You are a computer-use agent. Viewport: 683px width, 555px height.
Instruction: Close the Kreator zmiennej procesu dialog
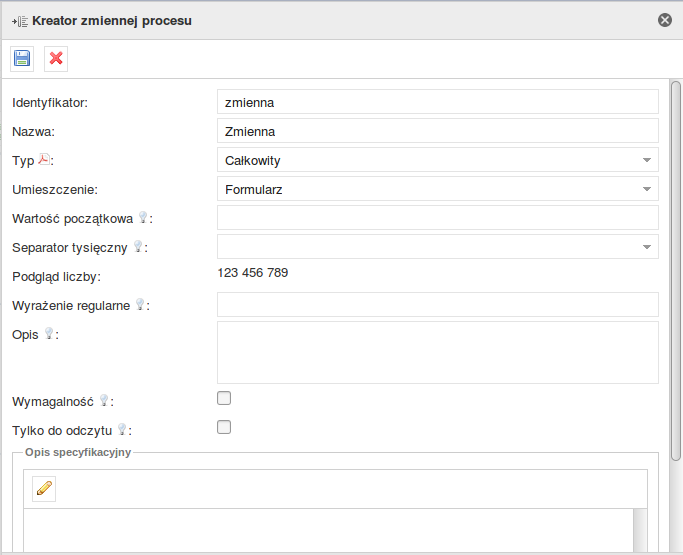coord(664,20)
